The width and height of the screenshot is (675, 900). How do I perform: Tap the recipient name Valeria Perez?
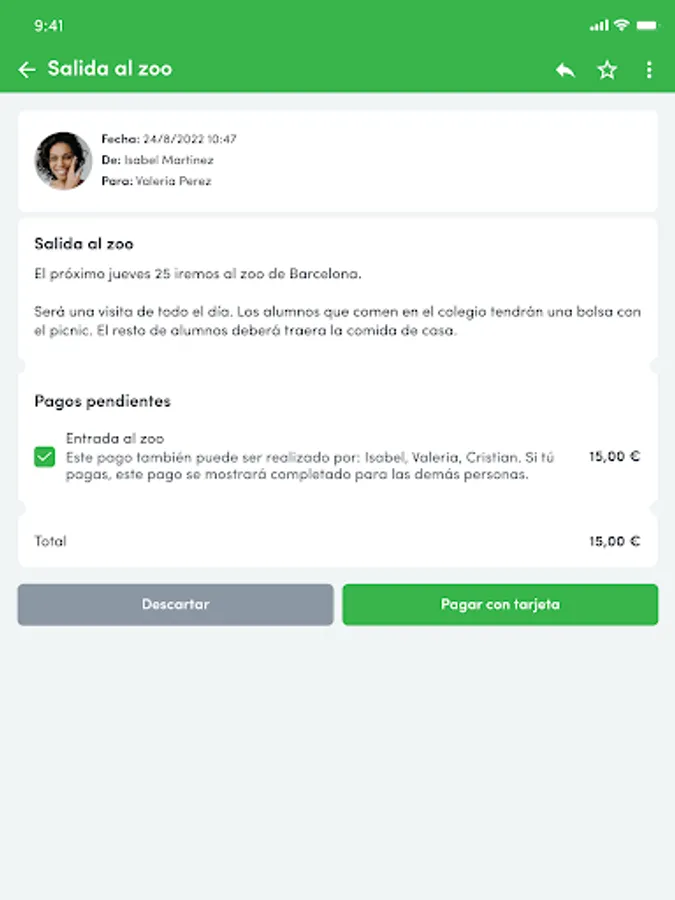[173, 181]
